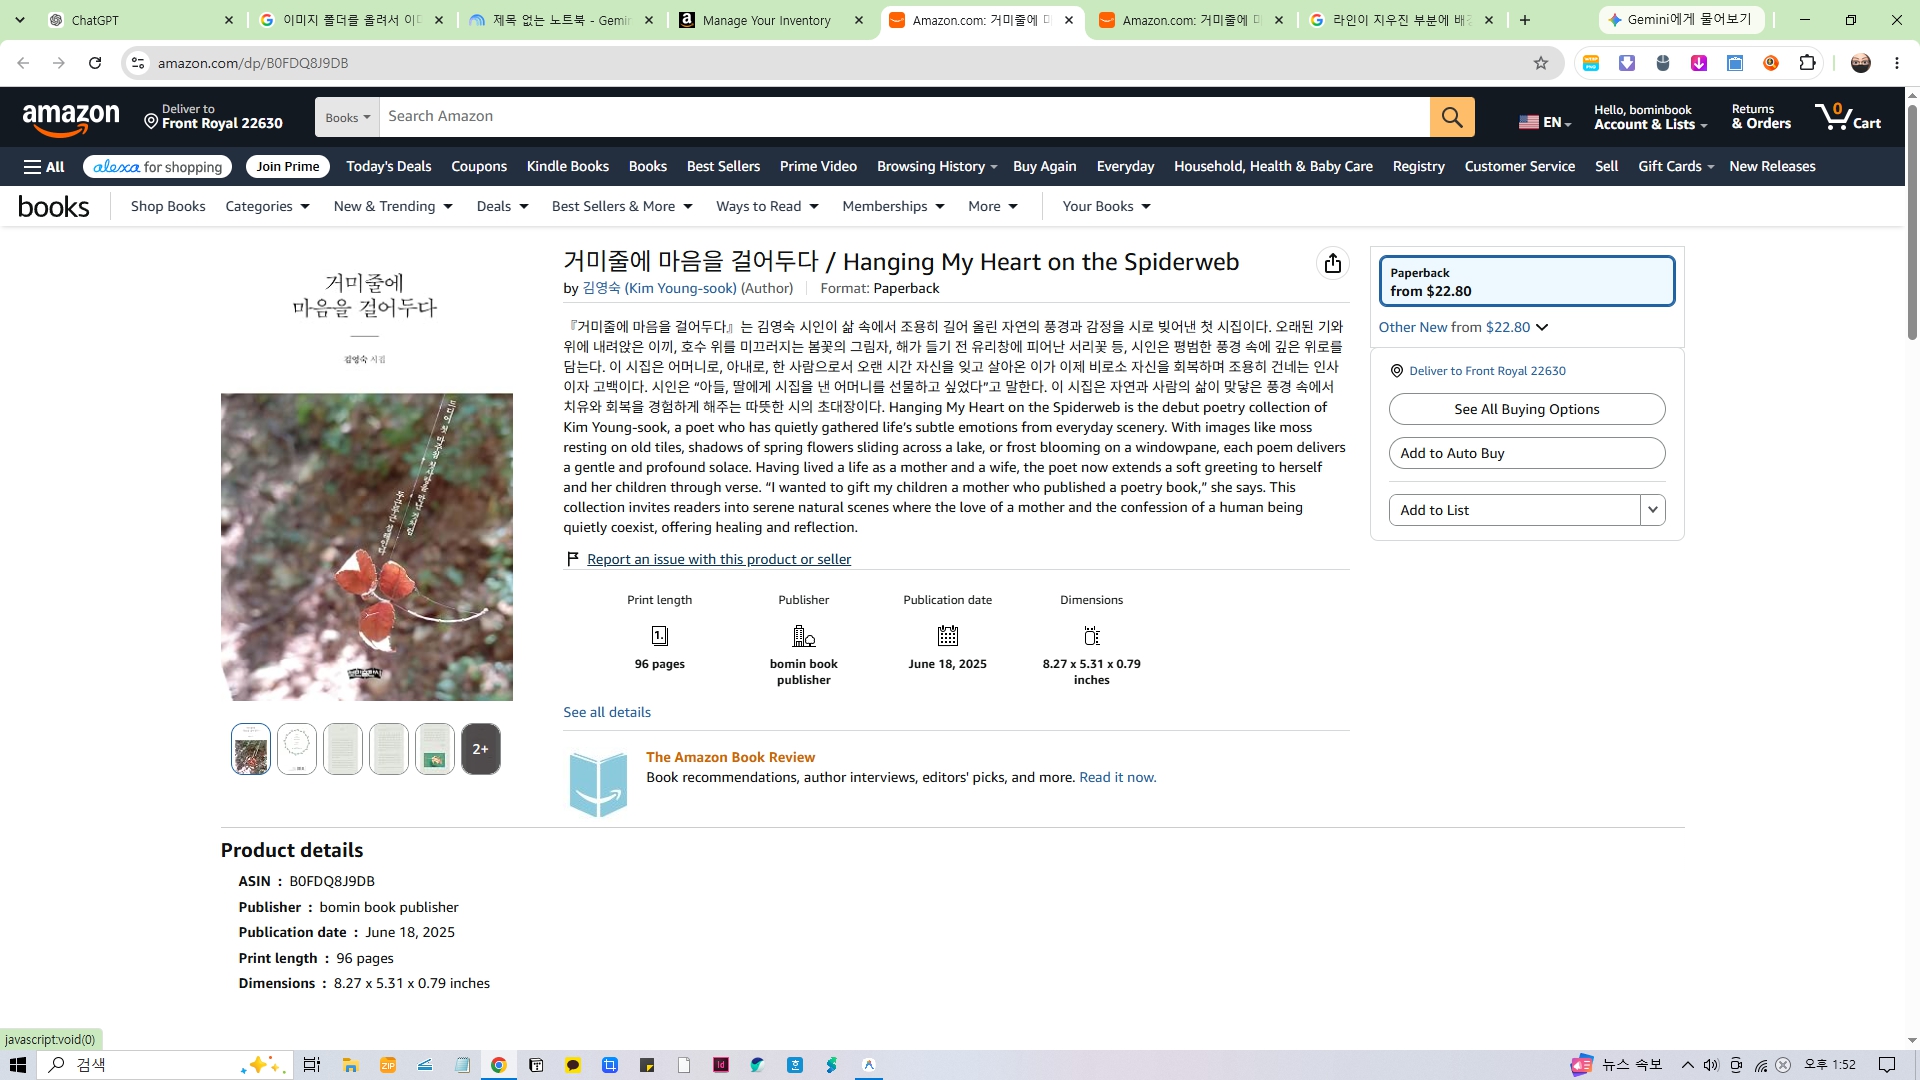Open the Books search category dropdown
Image resolution: width=1920 pixels, height=1080 pixels.
[347, 117]
